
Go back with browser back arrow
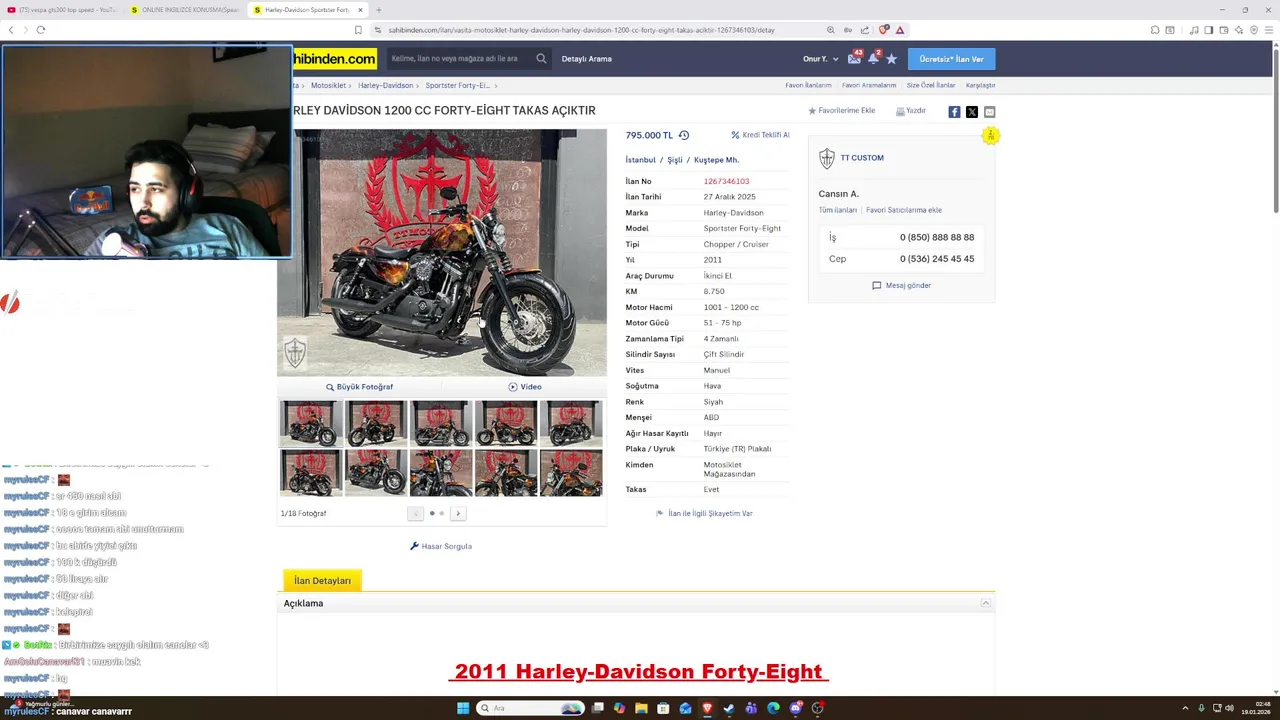click(x=11, y=30)
